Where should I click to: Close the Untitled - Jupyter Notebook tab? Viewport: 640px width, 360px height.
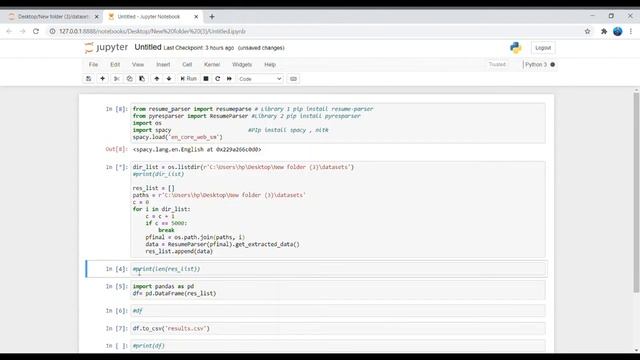click(196, 17)
